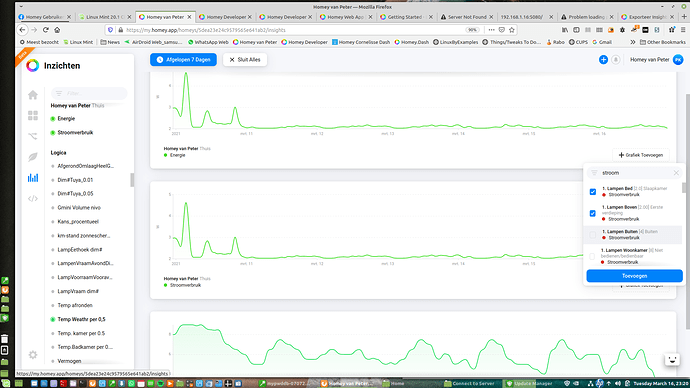Open the Homey home icon in sidebar
This screenshot has width=690, height=388.
tap(33, 95)
